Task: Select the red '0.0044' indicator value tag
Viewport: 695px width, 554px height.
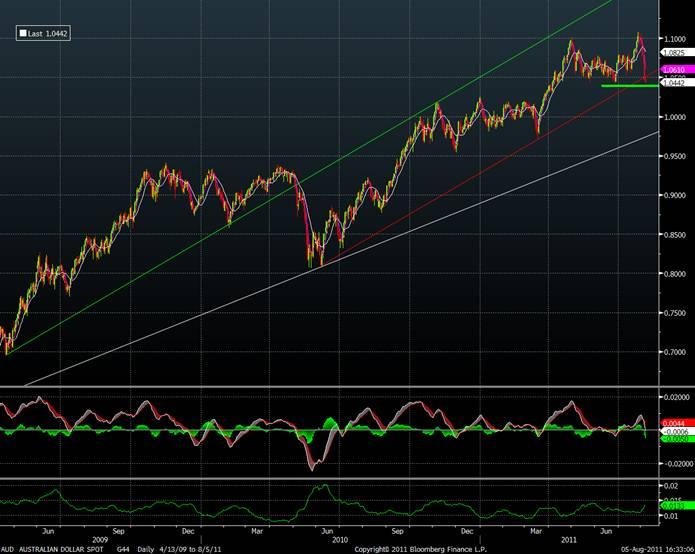Action: click(x=675, y=424)
